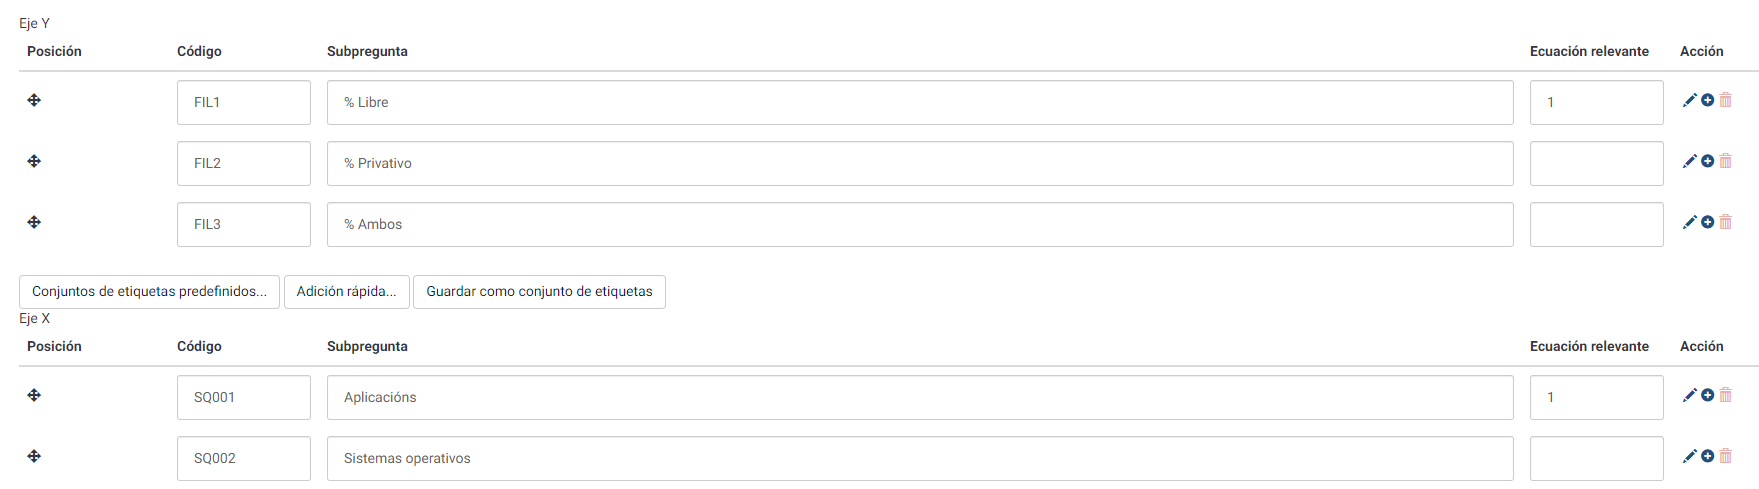The image size is (1759, 489).
Task: Click the pencil edit icon for FIL1 row
Action: click(1689, 100)
